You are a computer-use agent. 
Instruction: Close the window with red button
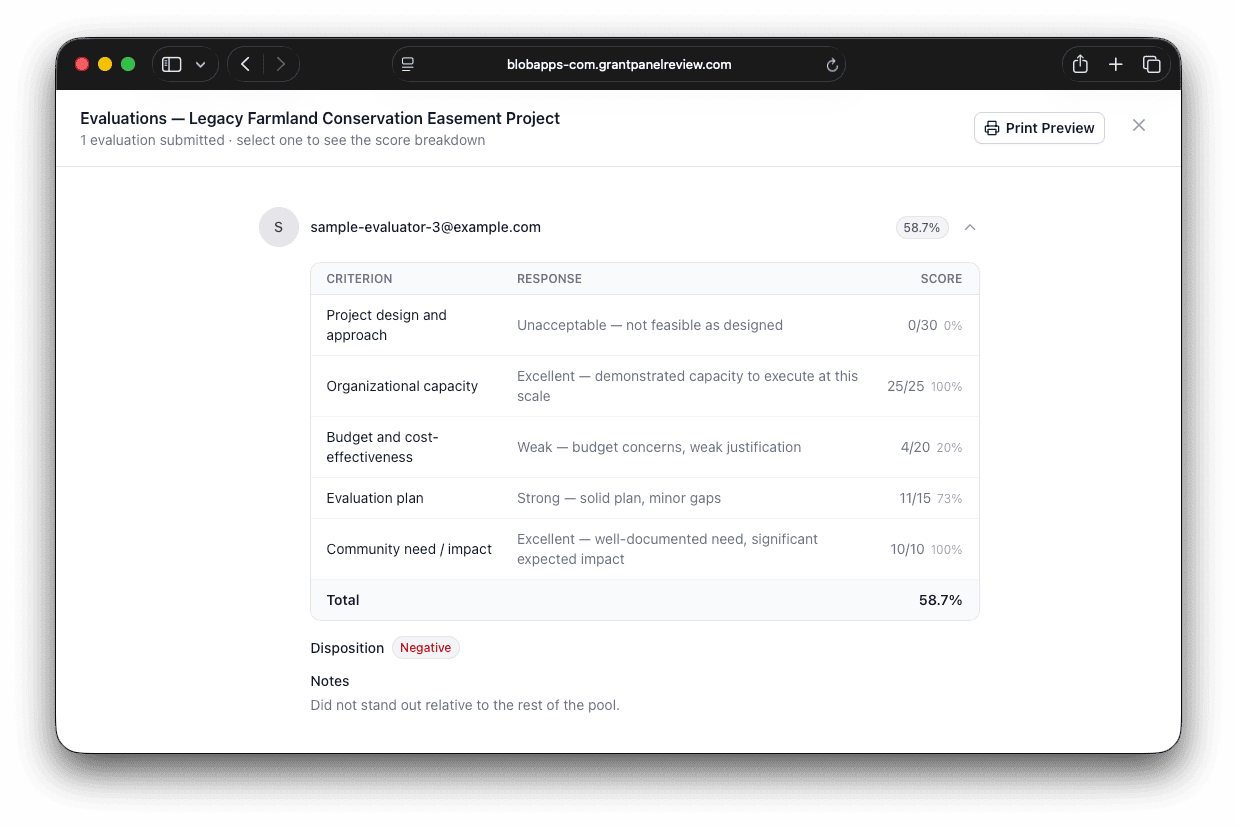[82, 64]
